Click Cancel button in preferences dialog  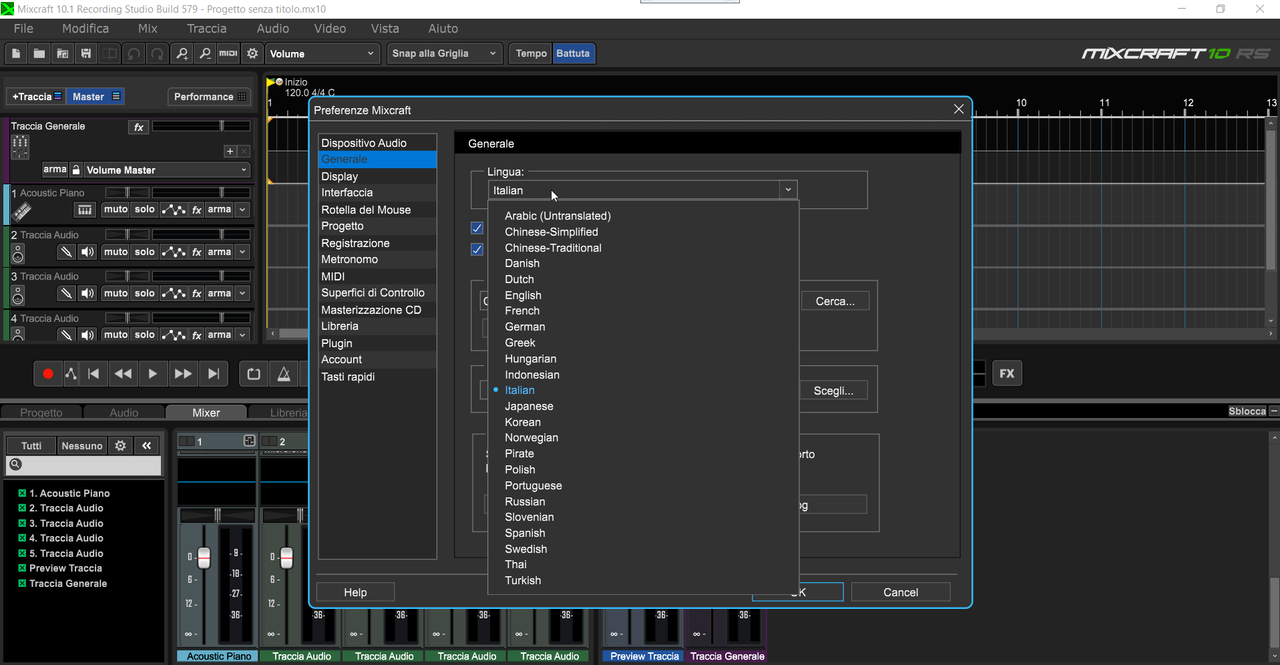[x=901, y=592]
